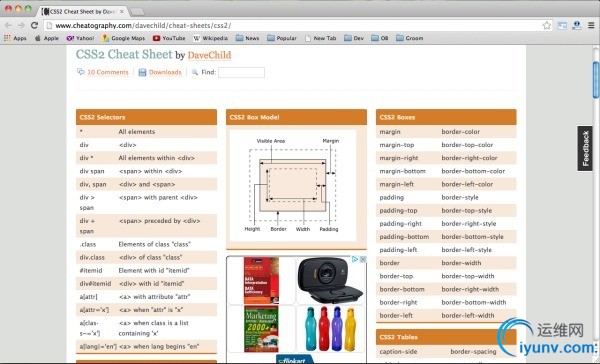Click the Downloads floppy disk icon
This screenshot has height=364, width=600.
(142, 72)
